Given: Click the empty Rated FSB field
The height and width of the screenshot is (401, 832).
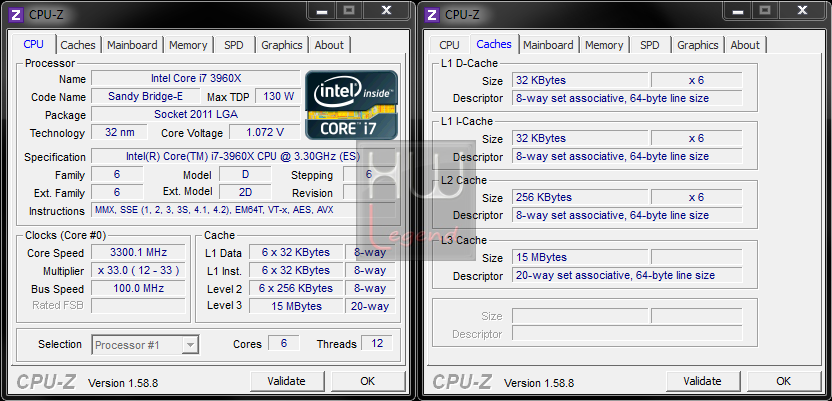Looking at the screenshot, I should coord(138,306).
